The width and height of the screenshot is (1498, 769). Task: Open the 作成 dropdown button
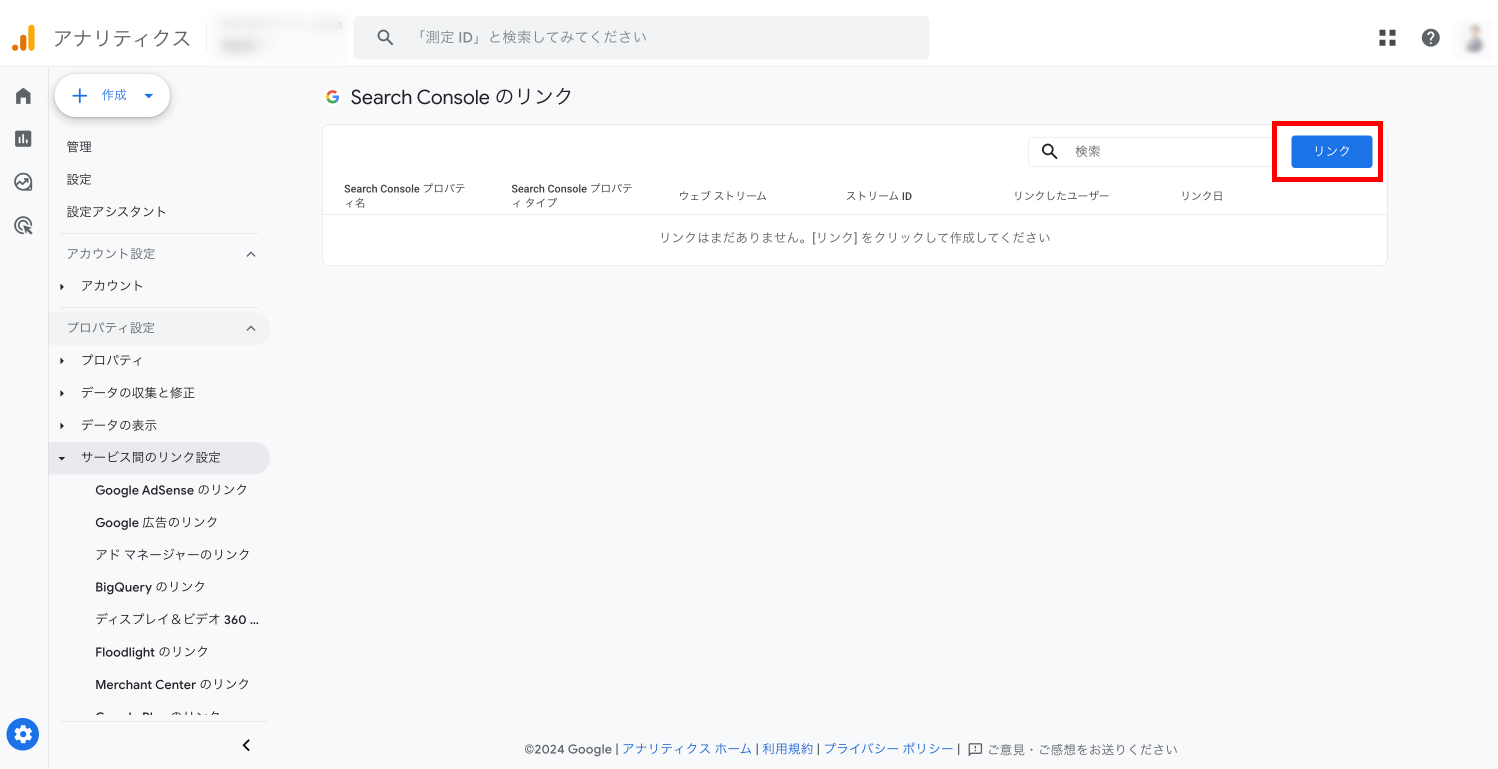pos(113,95)
